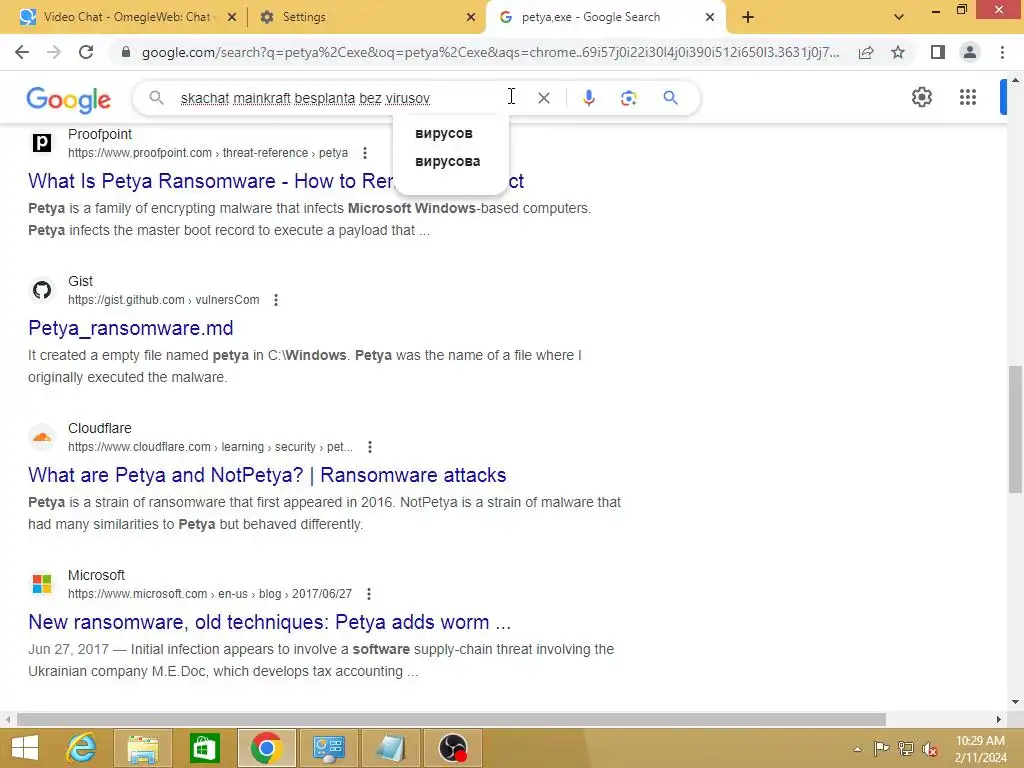Open Chrome profile avatar
The image size is (1024, 768).
970,52
